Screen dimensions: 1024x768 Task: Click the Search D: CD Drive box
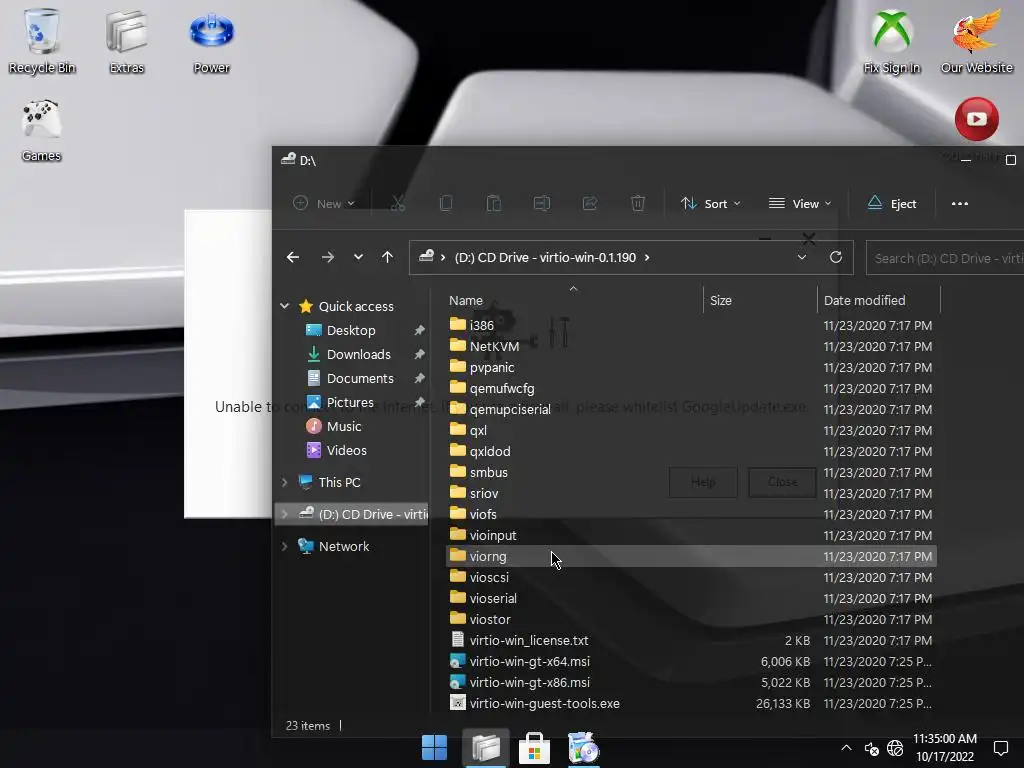pyautogui.click(x=945, y=258)
